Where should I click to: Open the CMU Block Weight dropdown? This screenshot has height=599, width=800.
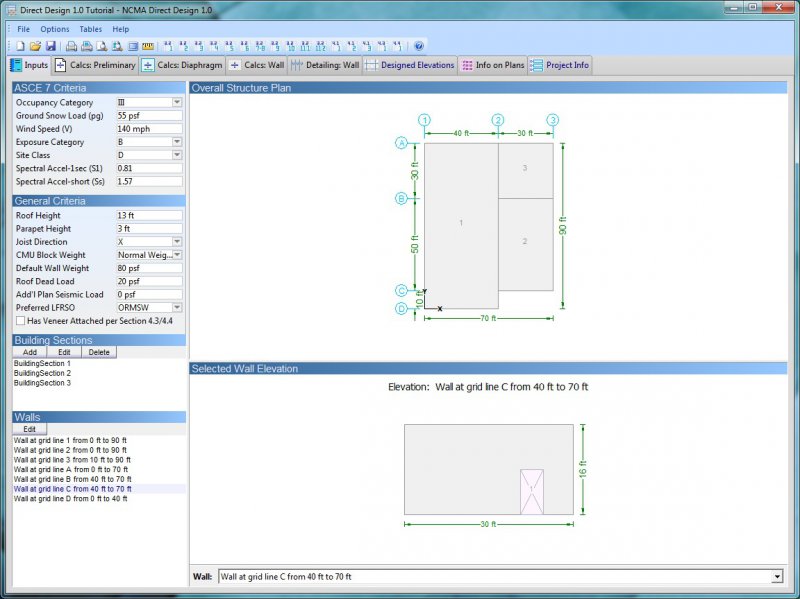click(177, 255)
